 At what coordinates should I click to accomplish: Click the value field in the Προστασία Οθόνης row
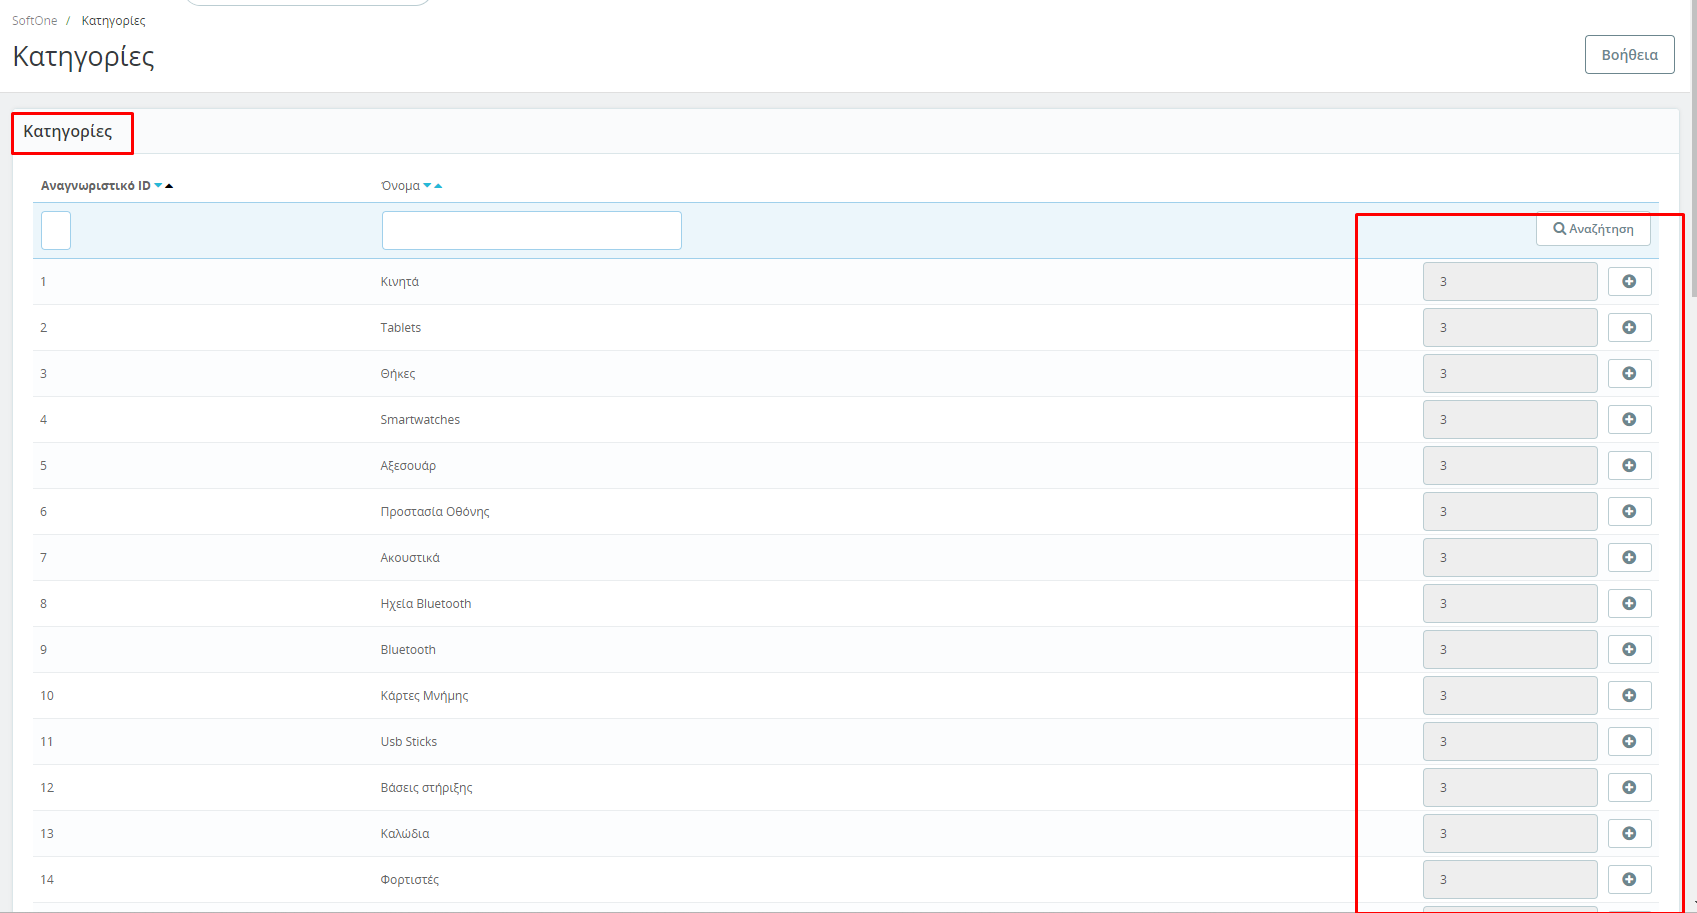click(x=1510, y=512)
